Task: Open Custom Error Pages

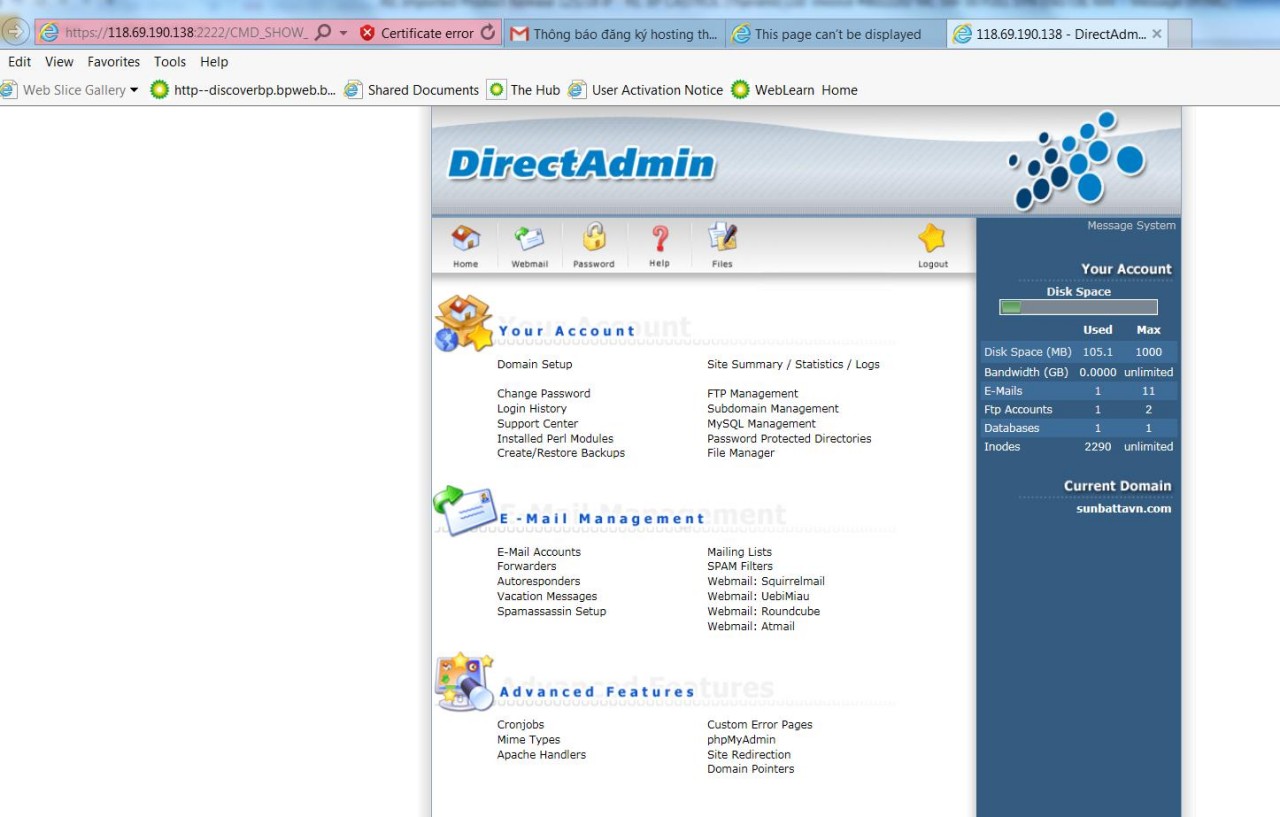Action: pos(760,725)
